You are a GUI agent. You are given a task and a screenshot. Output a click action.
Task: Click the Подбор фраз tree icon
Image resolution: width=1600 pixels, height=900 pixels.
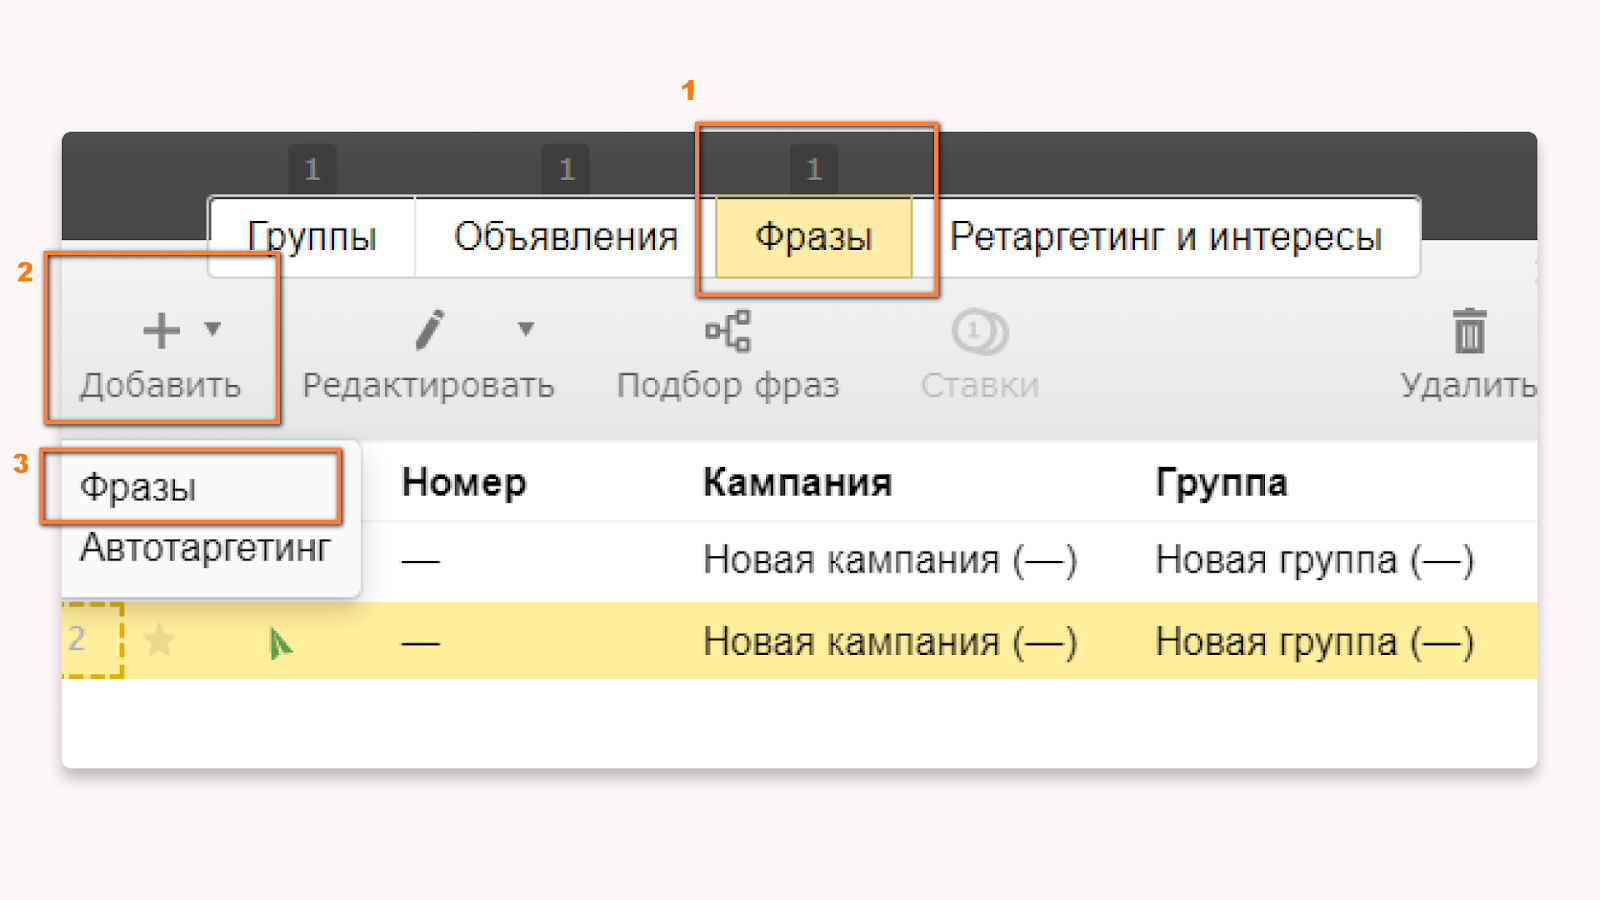click(728, 331)
